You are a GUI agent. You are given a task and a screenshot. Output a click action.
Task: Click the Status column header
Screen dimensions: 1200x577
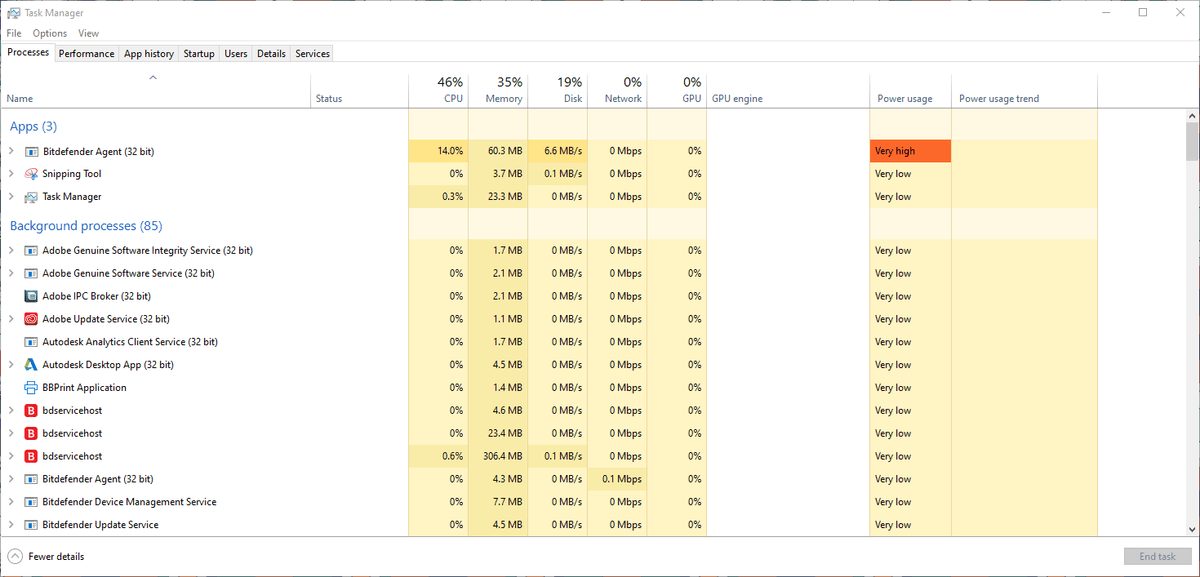(x=360, y=90)
